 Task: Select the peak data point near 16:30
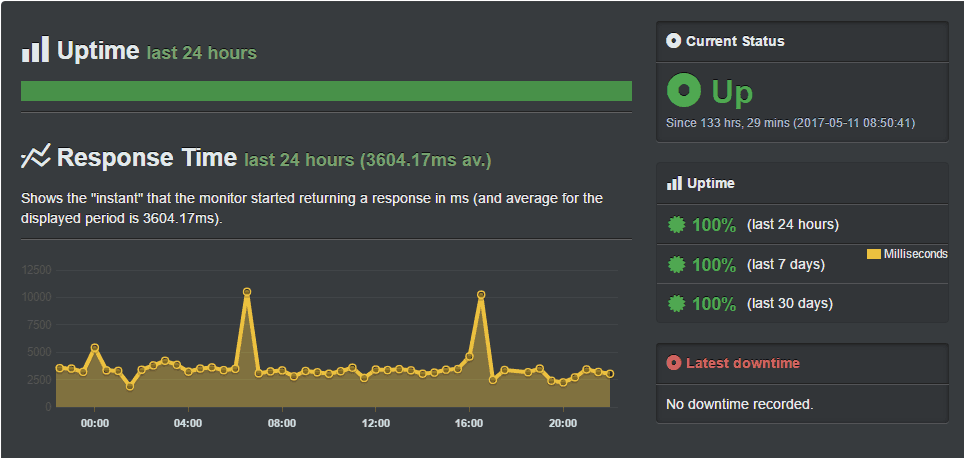point(481,295)
